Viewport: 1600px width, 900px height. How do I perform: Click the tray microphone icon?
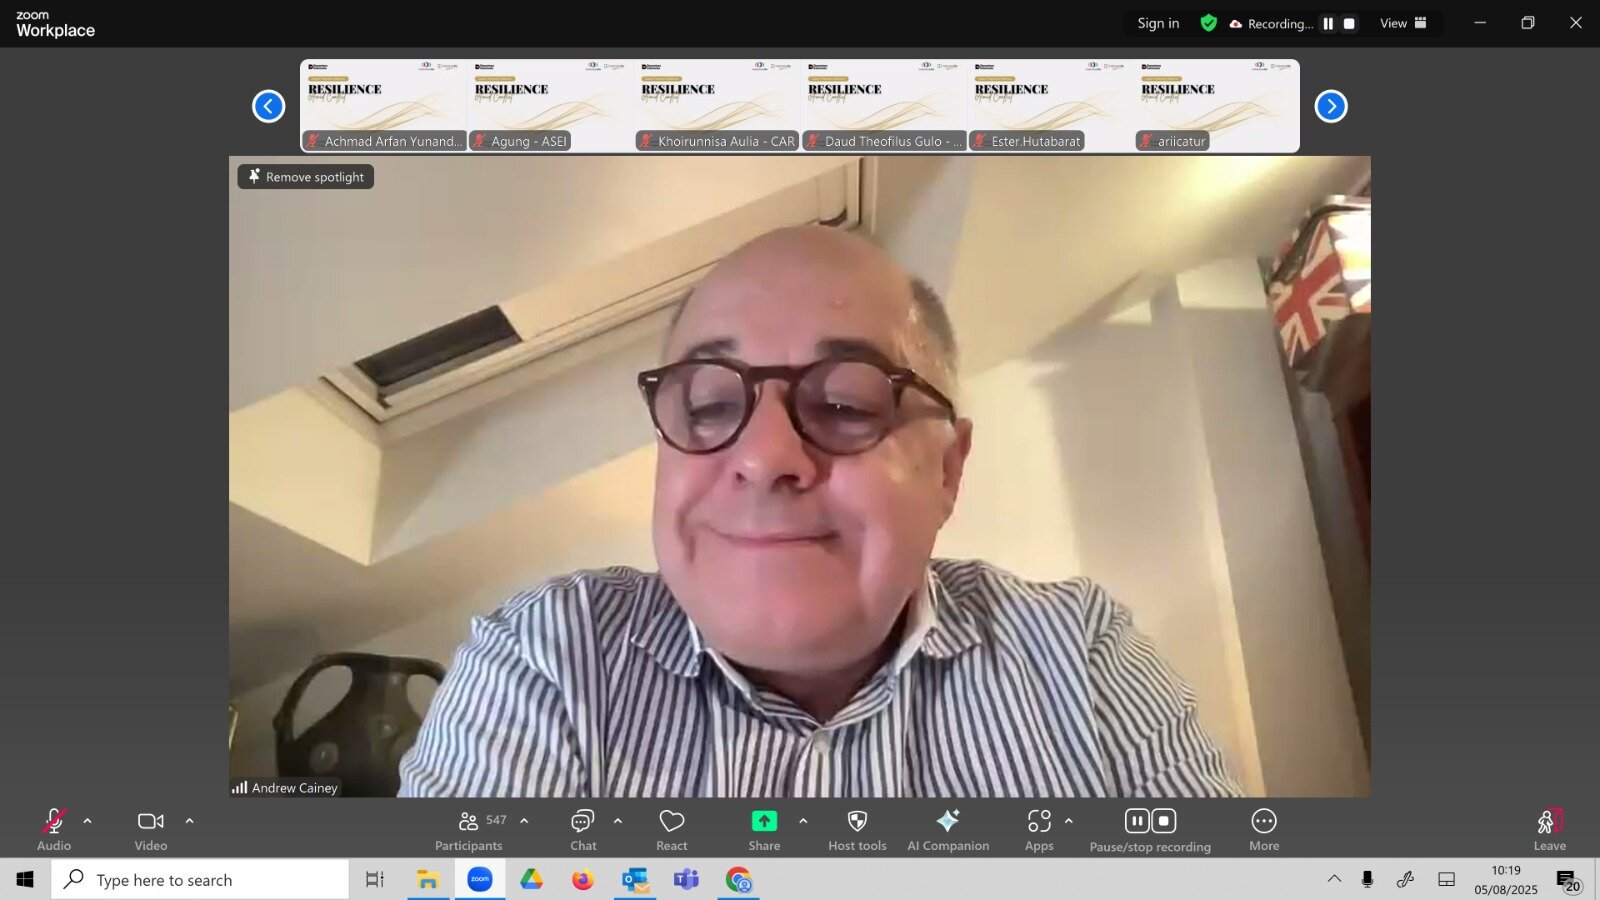[x=1367, y=880]
